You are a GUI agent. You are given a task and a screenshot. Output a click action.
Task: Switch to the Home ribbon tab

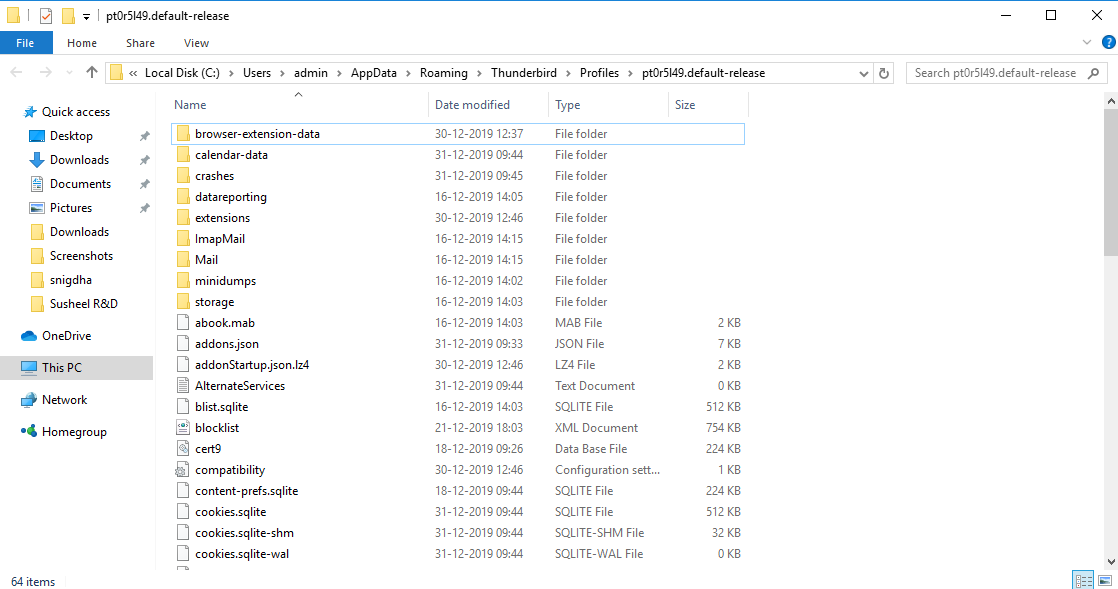[82, 43]
